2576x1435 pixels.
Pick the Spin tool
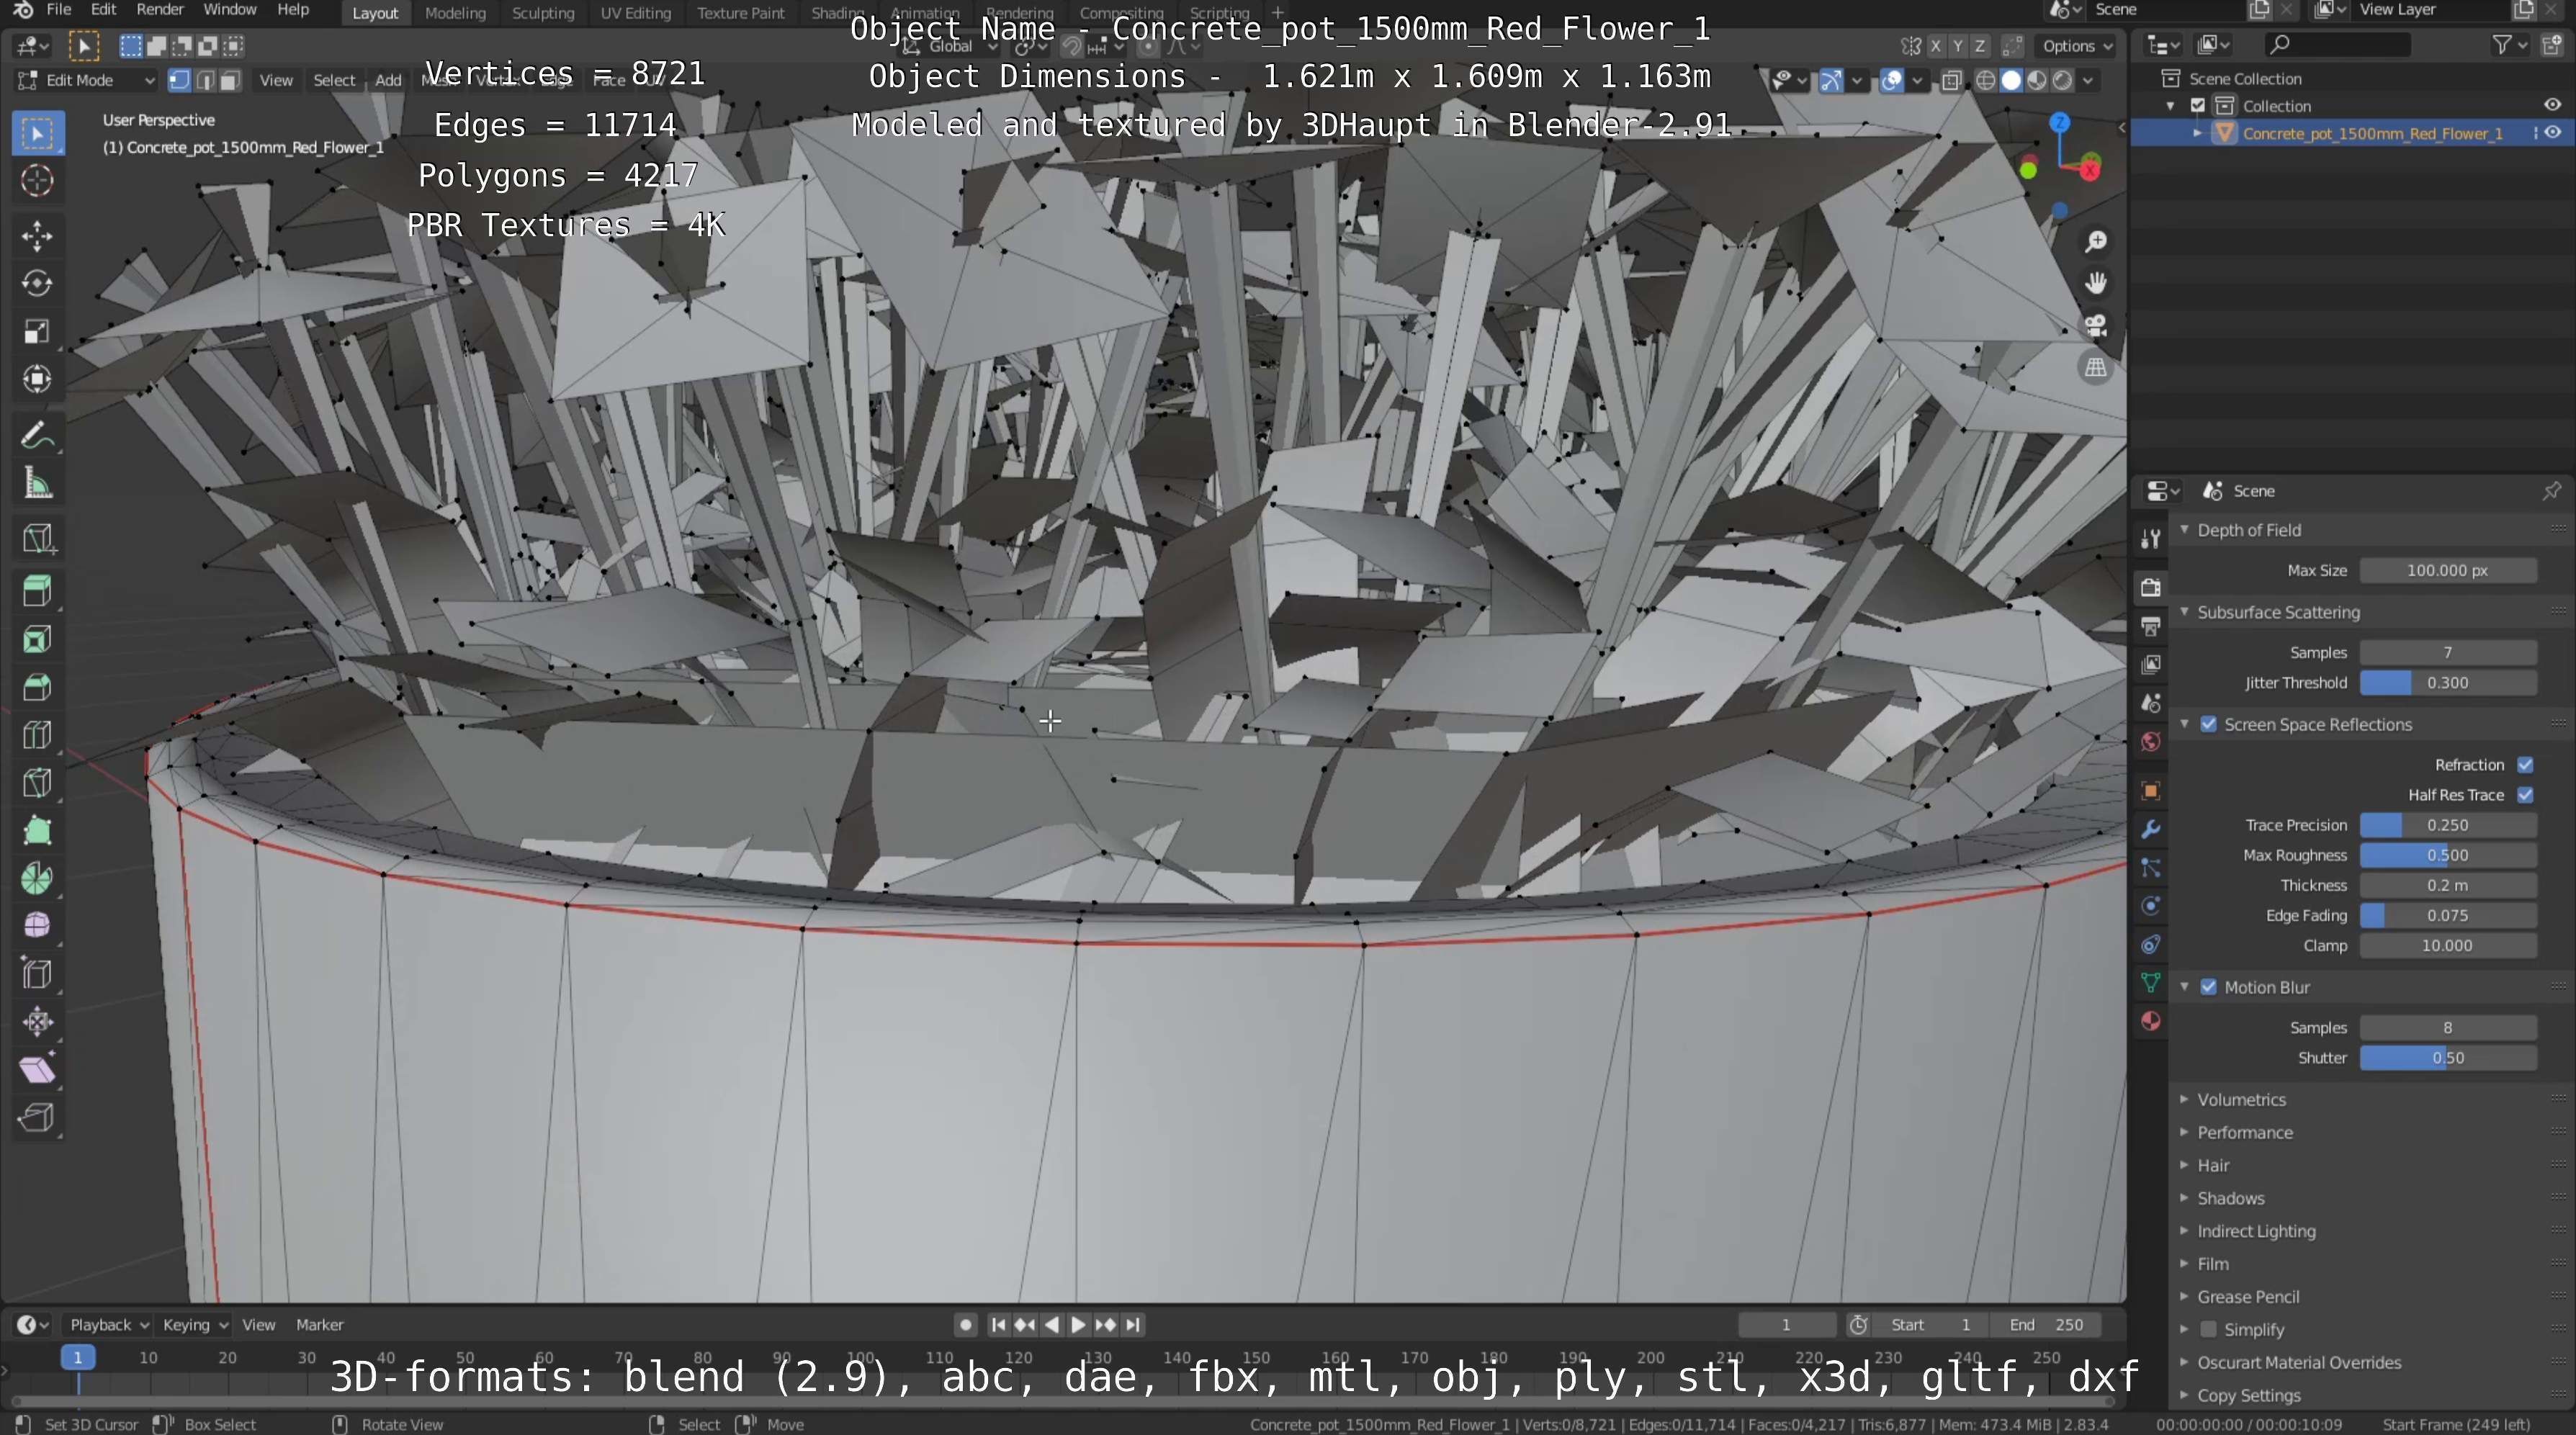[38, 879]
